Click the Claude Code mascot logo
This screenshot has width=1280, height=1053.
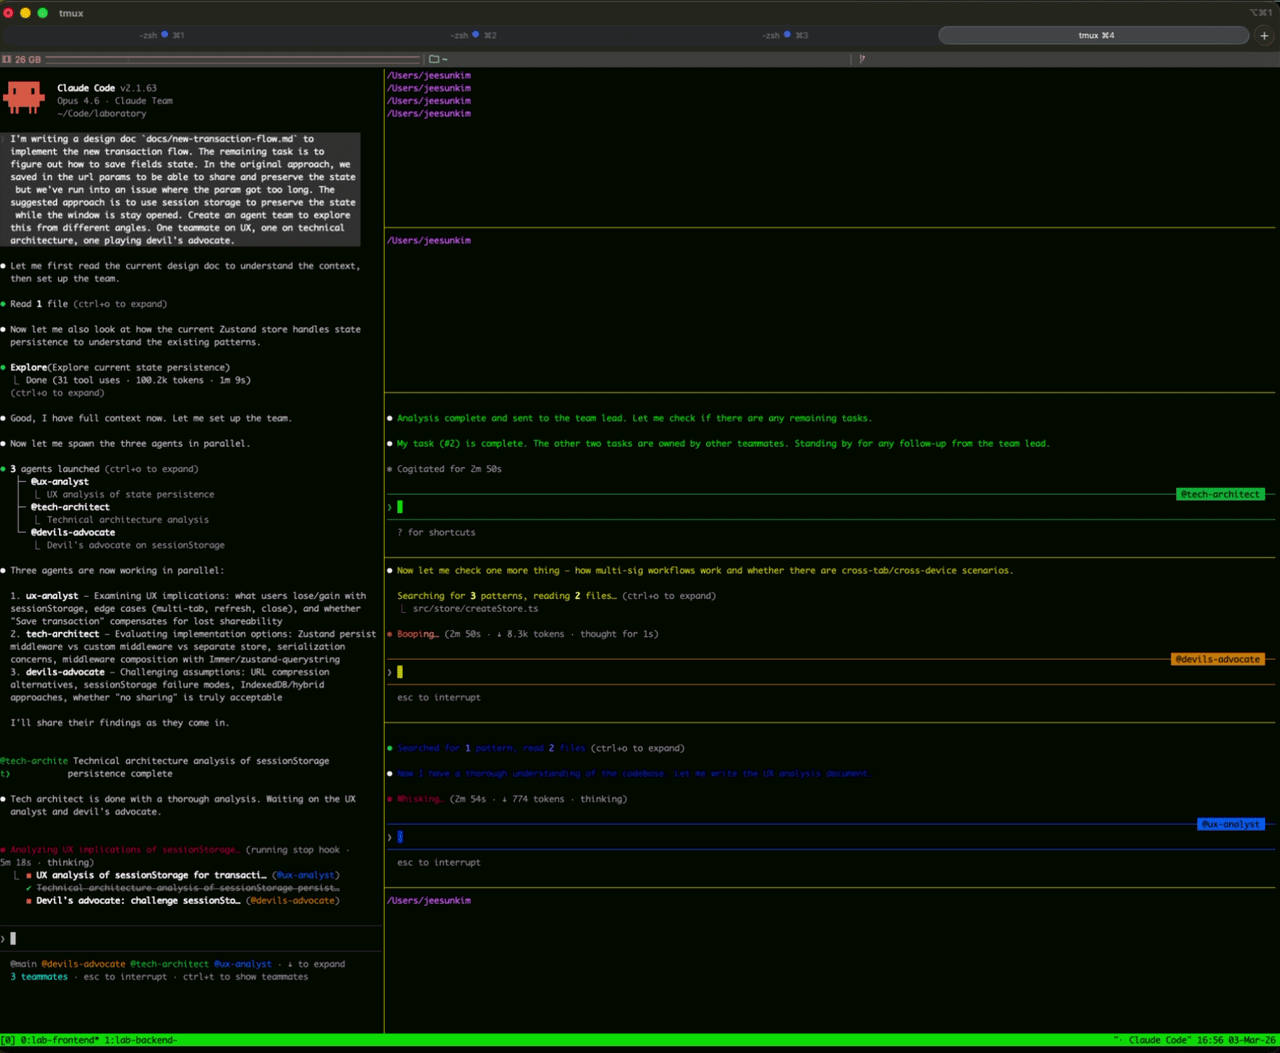coord(24,98)
